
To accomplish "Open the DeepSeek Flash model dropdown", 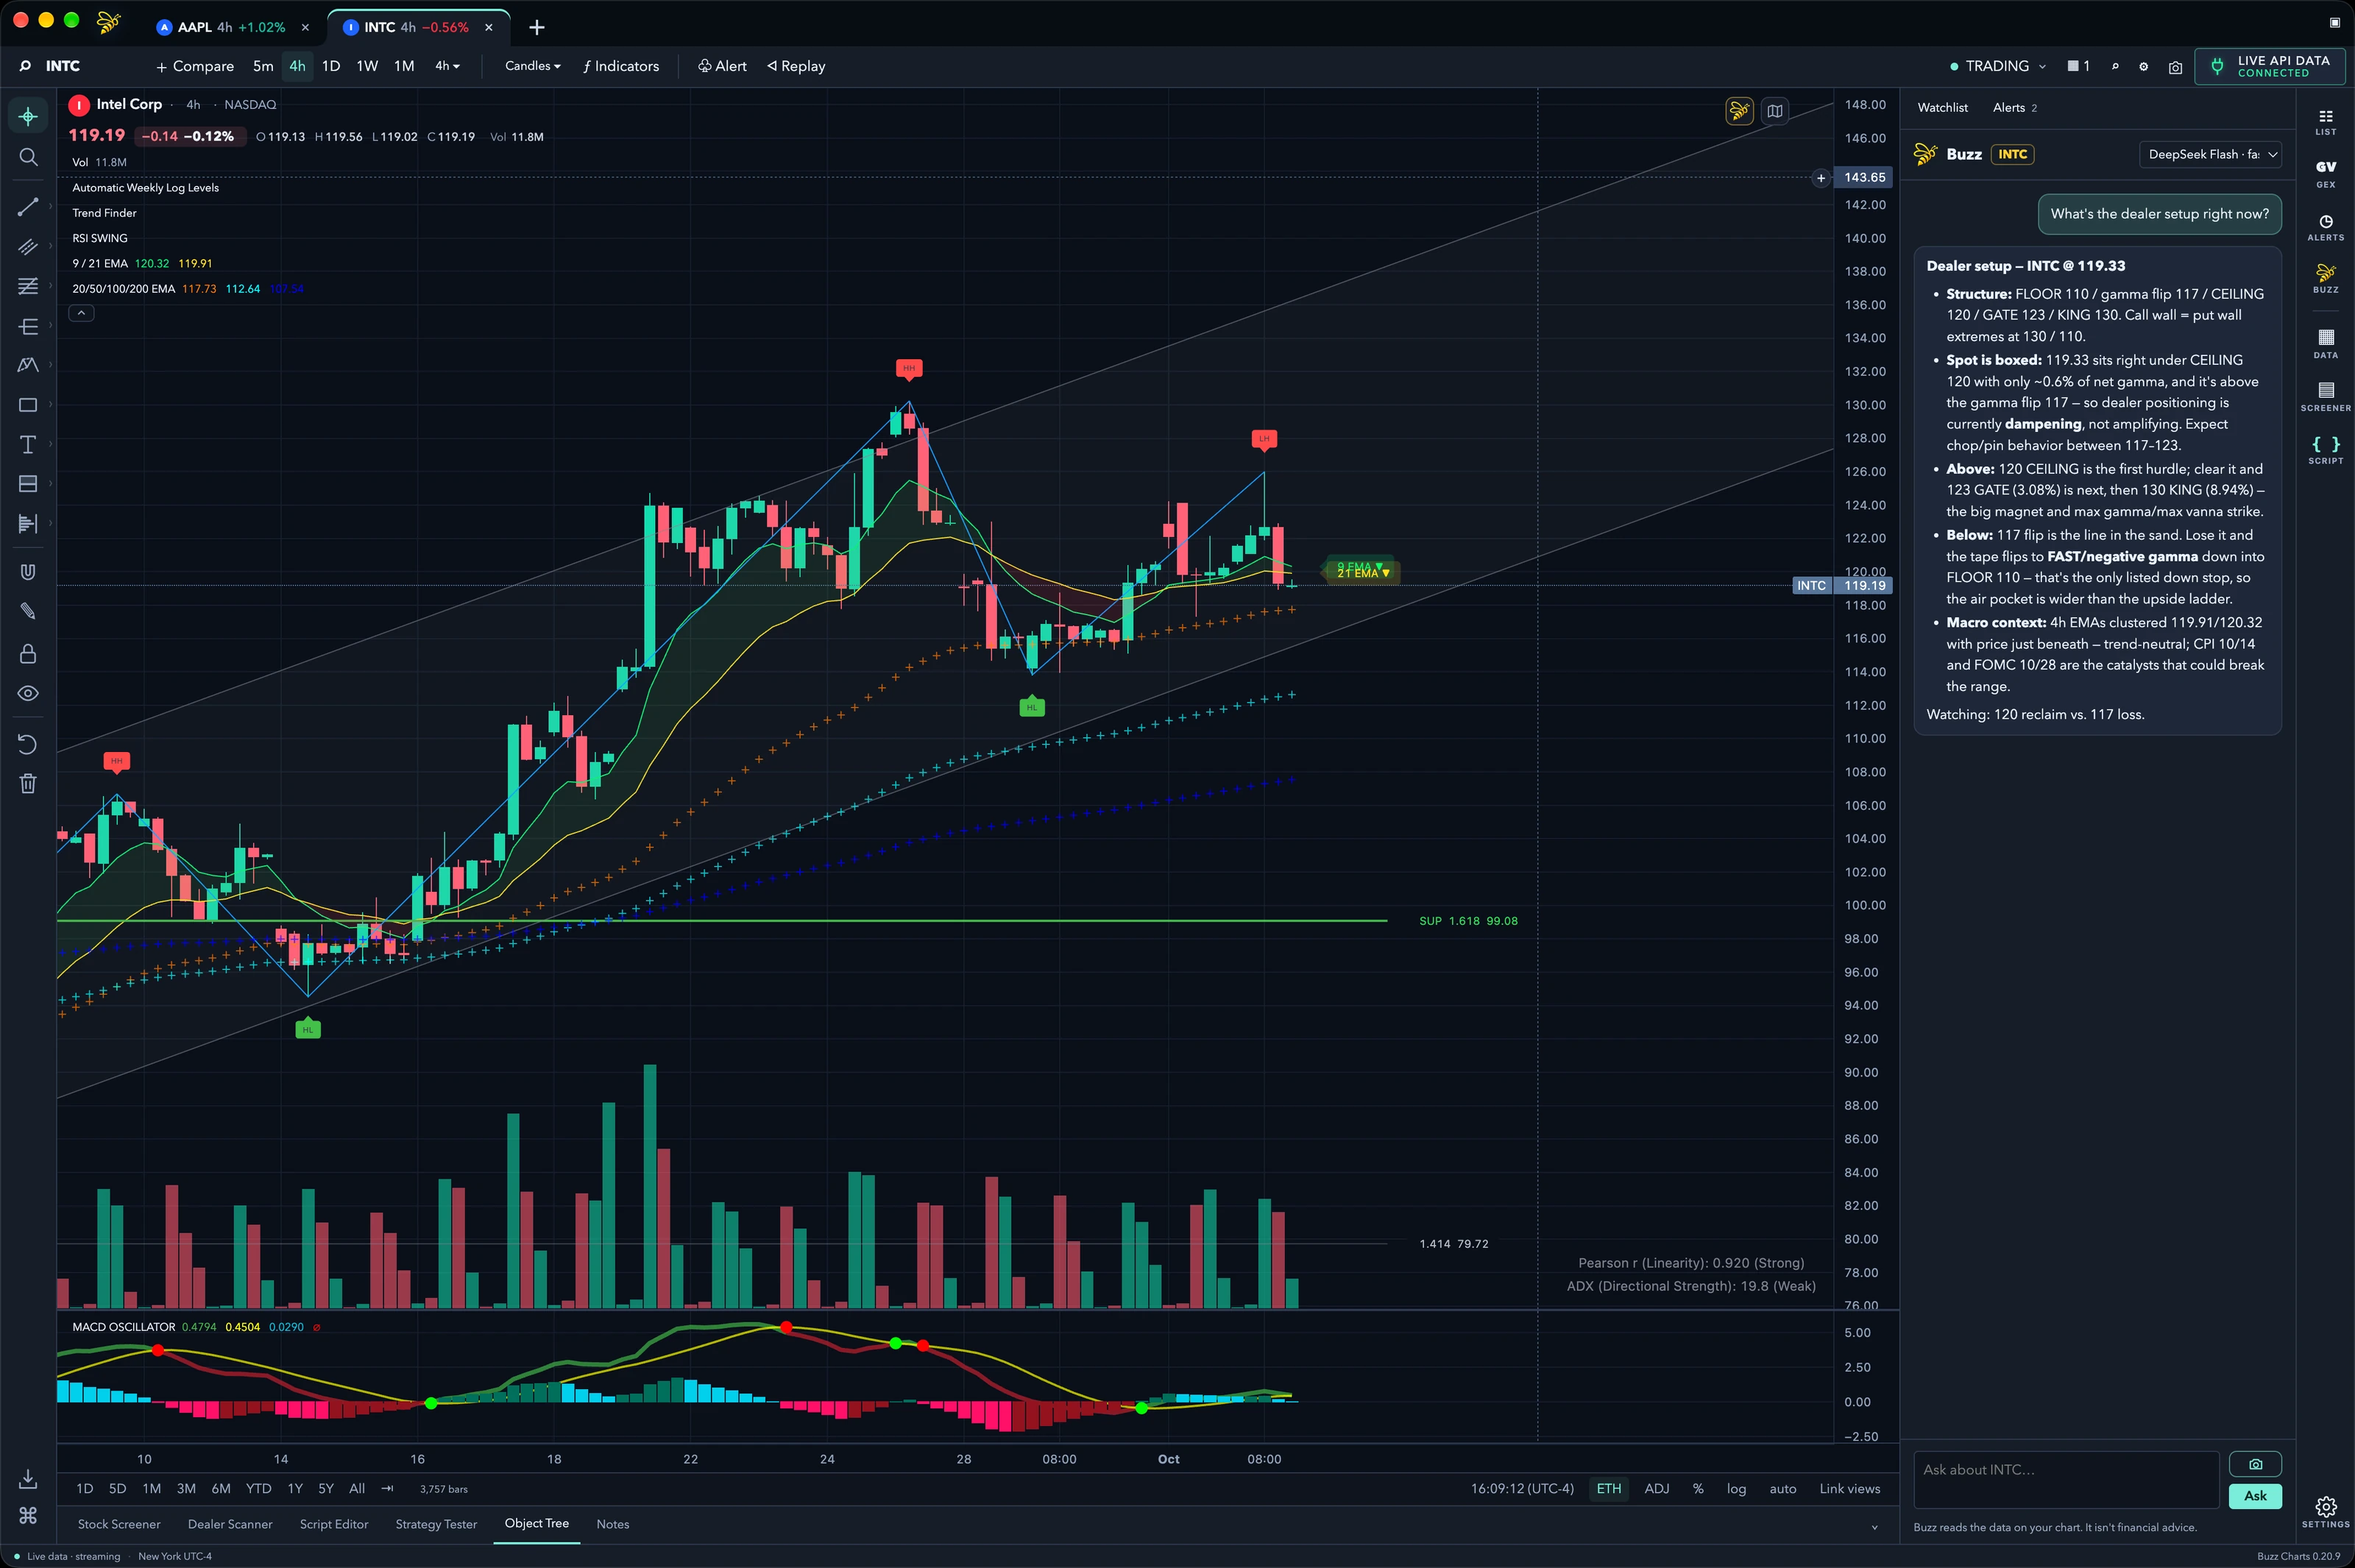I will point(2210,154).
